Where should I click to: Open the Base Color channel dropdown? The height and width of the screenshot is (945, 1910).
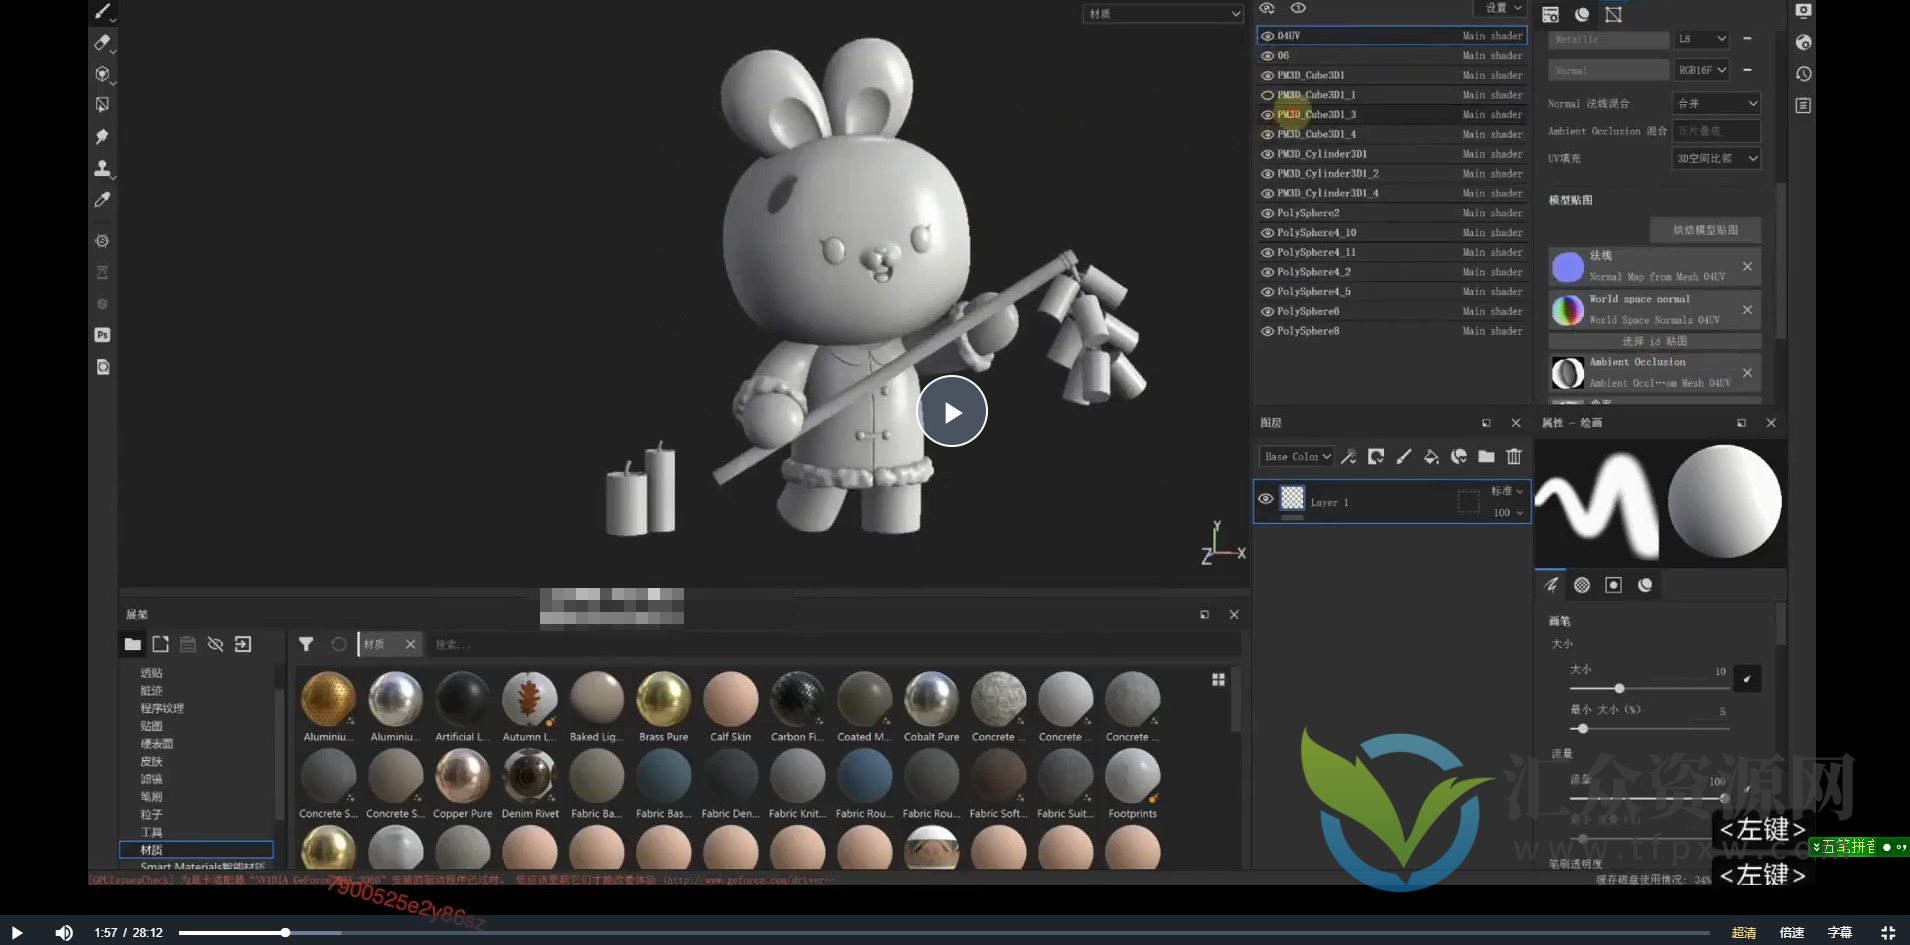[1297, 457]
